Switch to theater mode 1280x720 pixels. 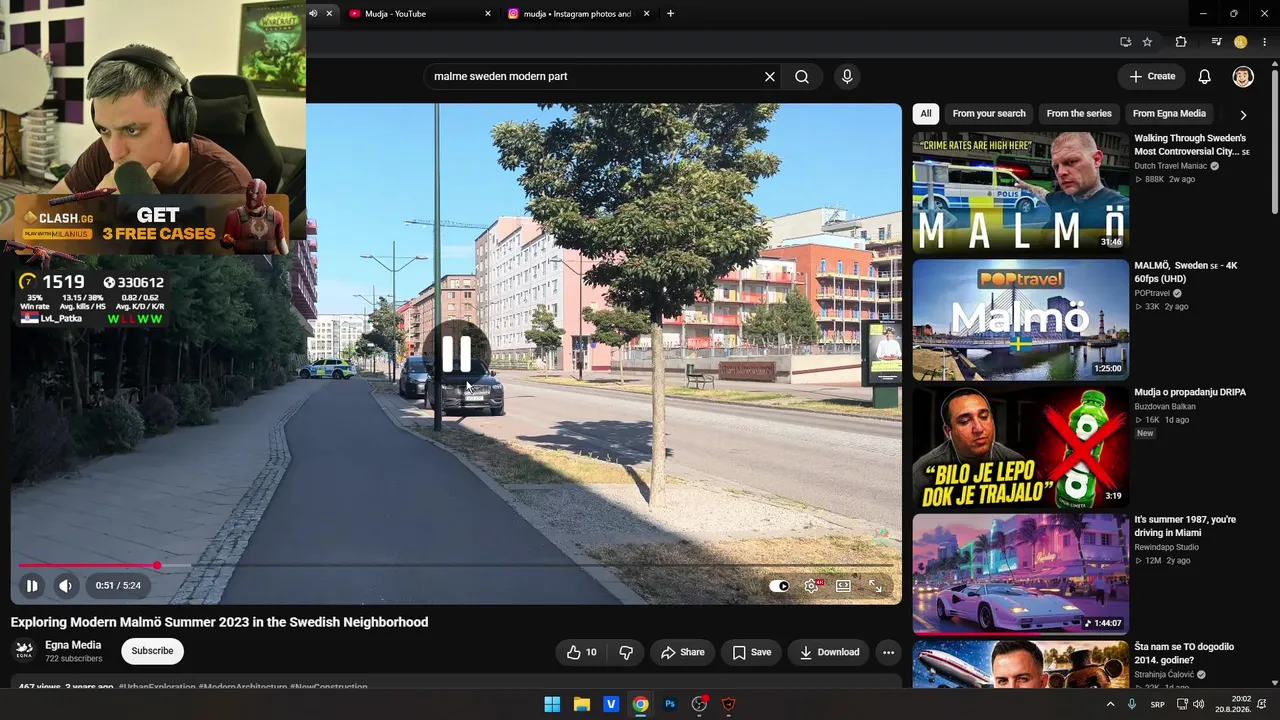(x=843, y=586)
